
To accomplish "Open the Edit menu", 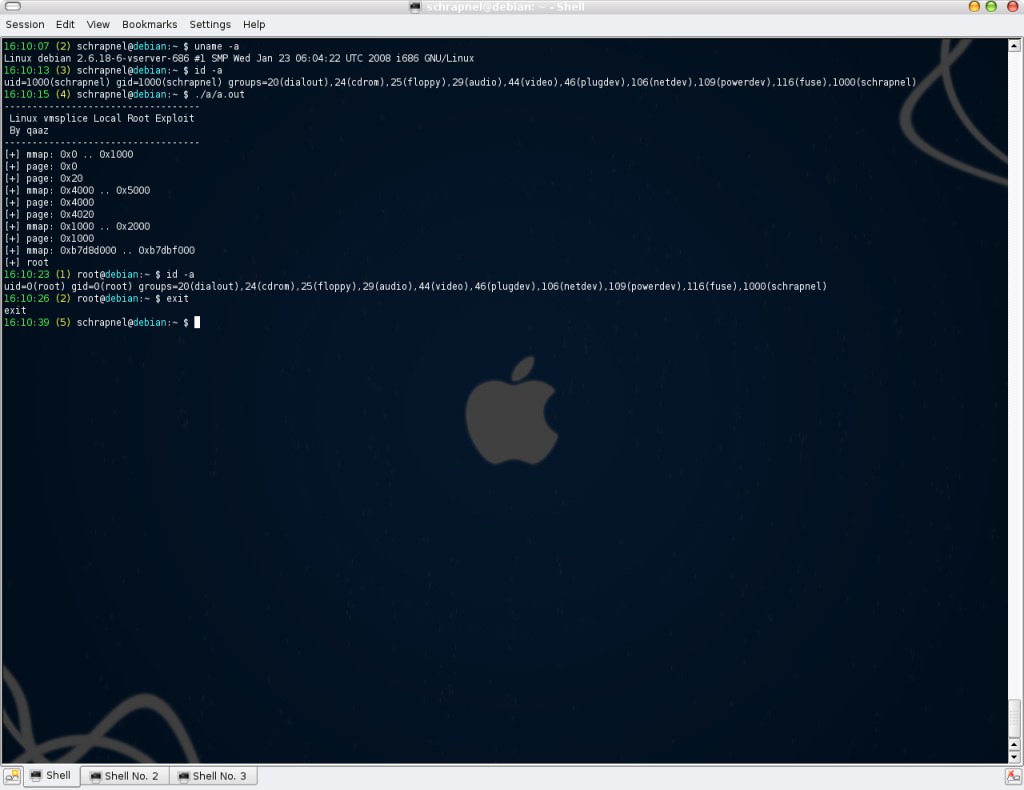I will [x=65, y=24].
